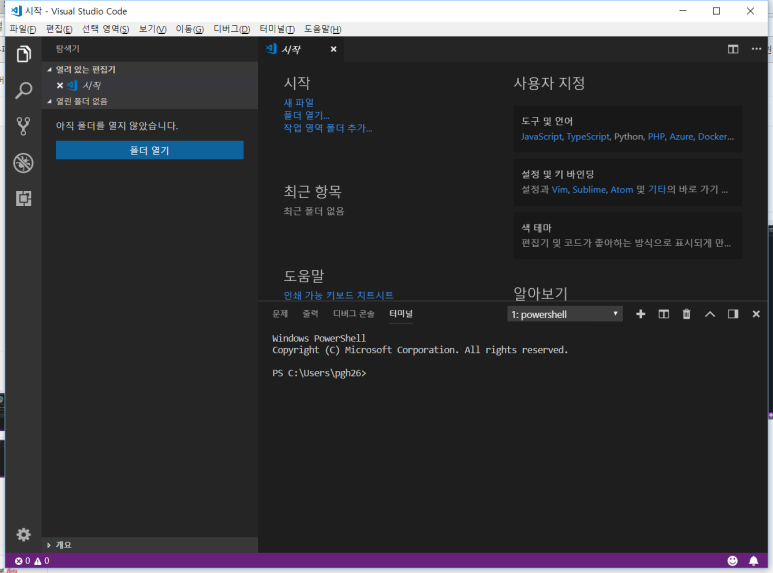Click the PHP language link
The height and width of the screenshot is (573, 773).
coord(656,137)
